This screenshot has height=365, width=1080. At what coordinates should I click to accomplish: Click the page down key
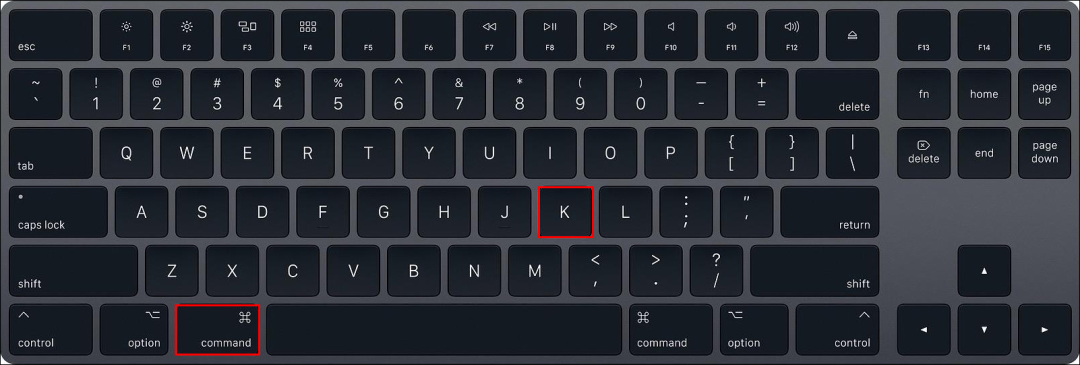(1045, 153)
